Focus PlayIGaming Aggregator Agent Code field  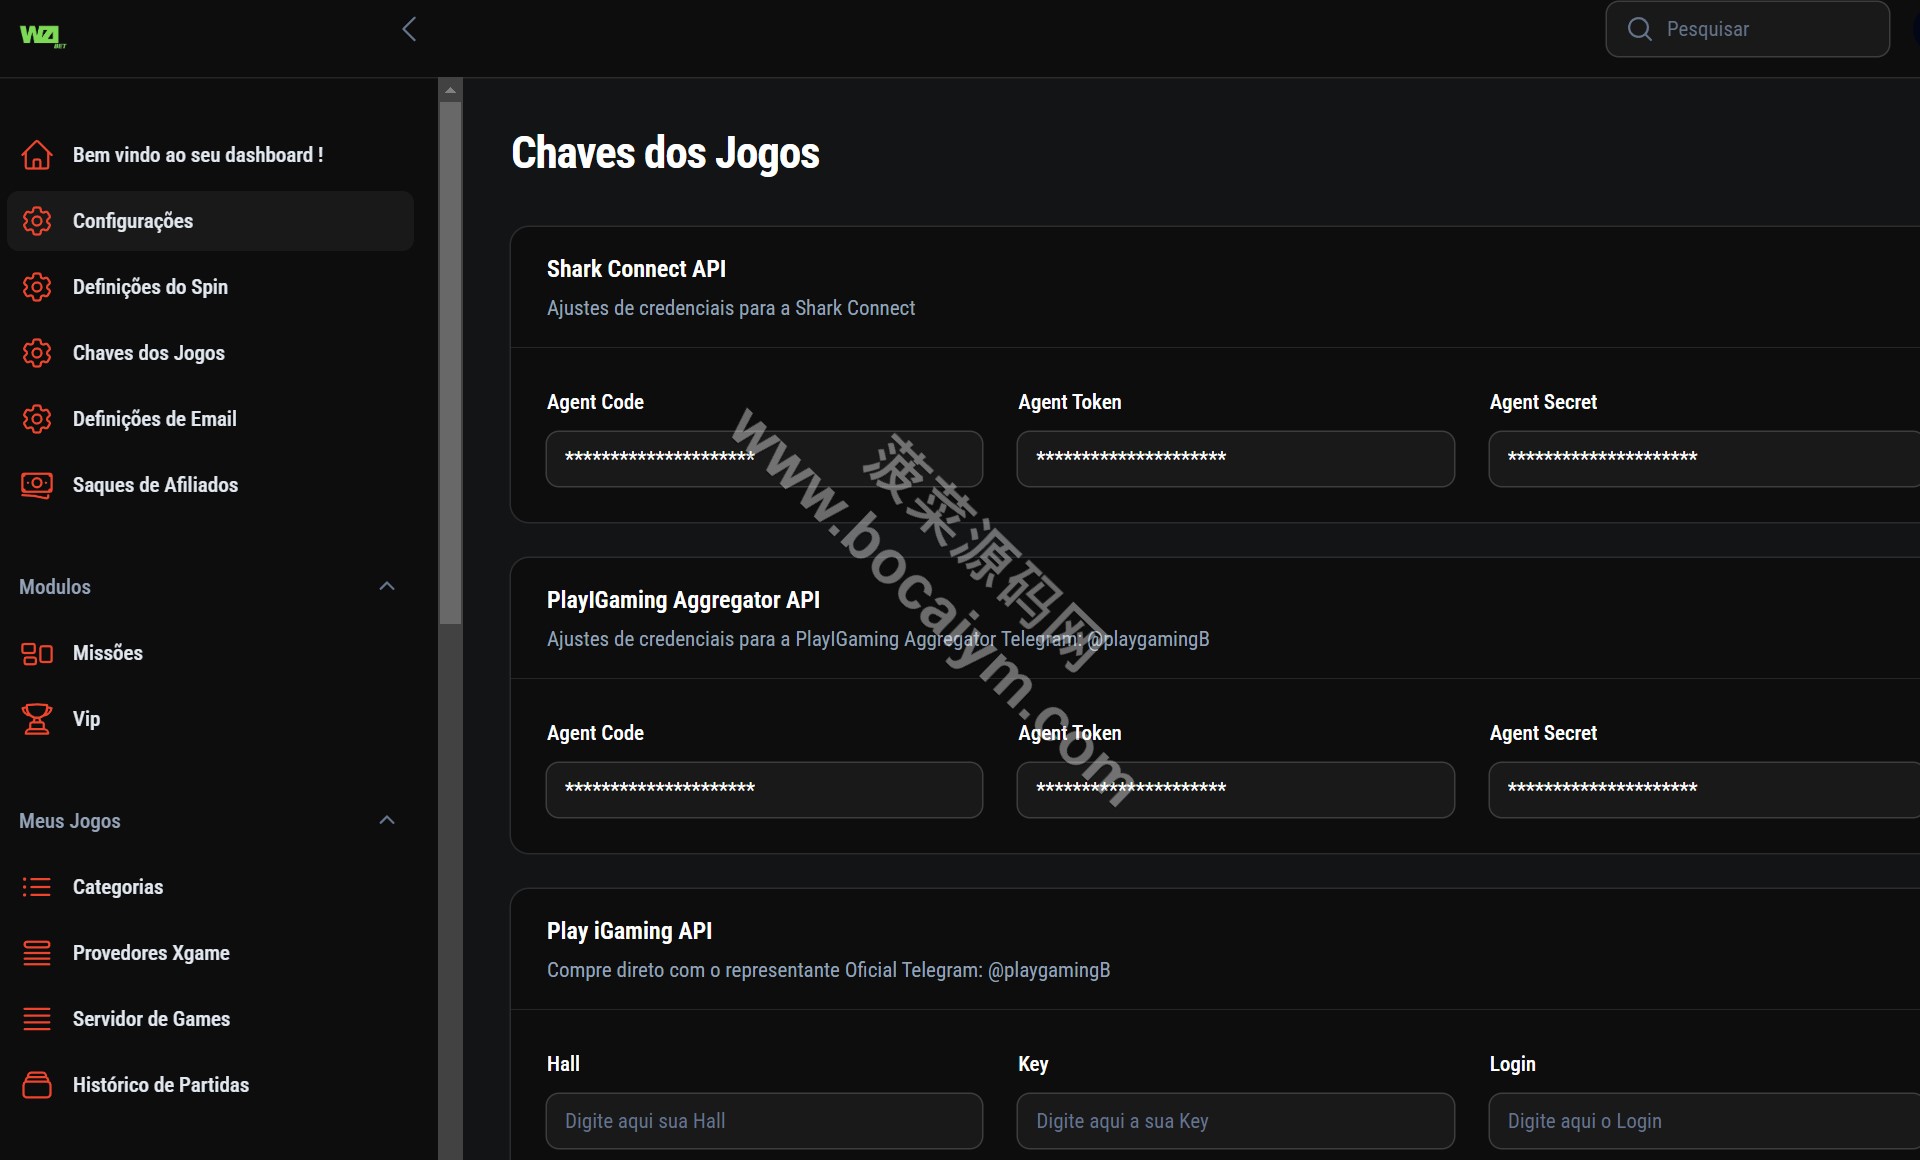pos(764,790)
